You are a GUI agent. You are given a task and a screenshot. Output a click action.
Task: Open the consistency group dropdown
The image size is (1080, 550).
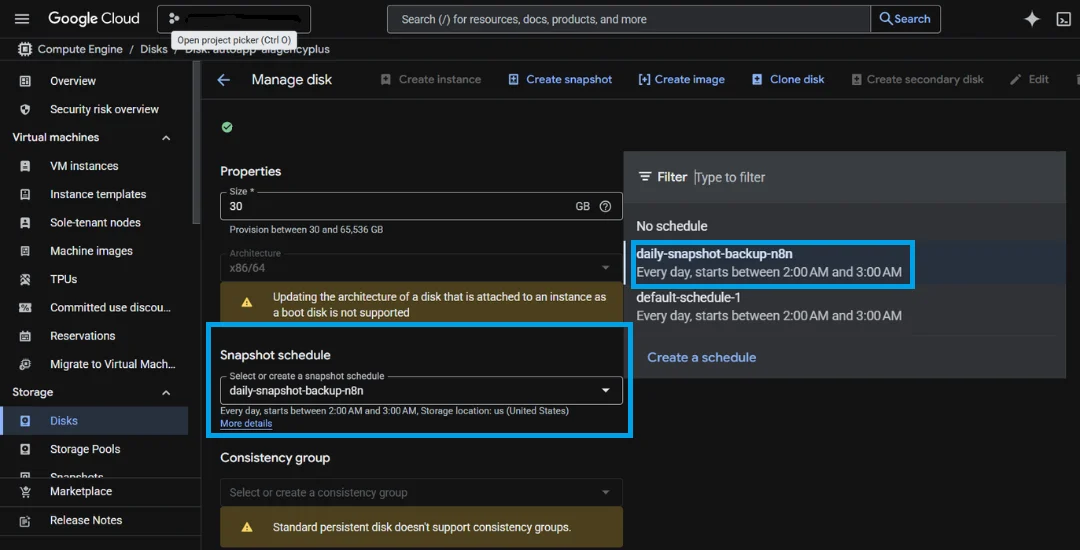[421, 492]
